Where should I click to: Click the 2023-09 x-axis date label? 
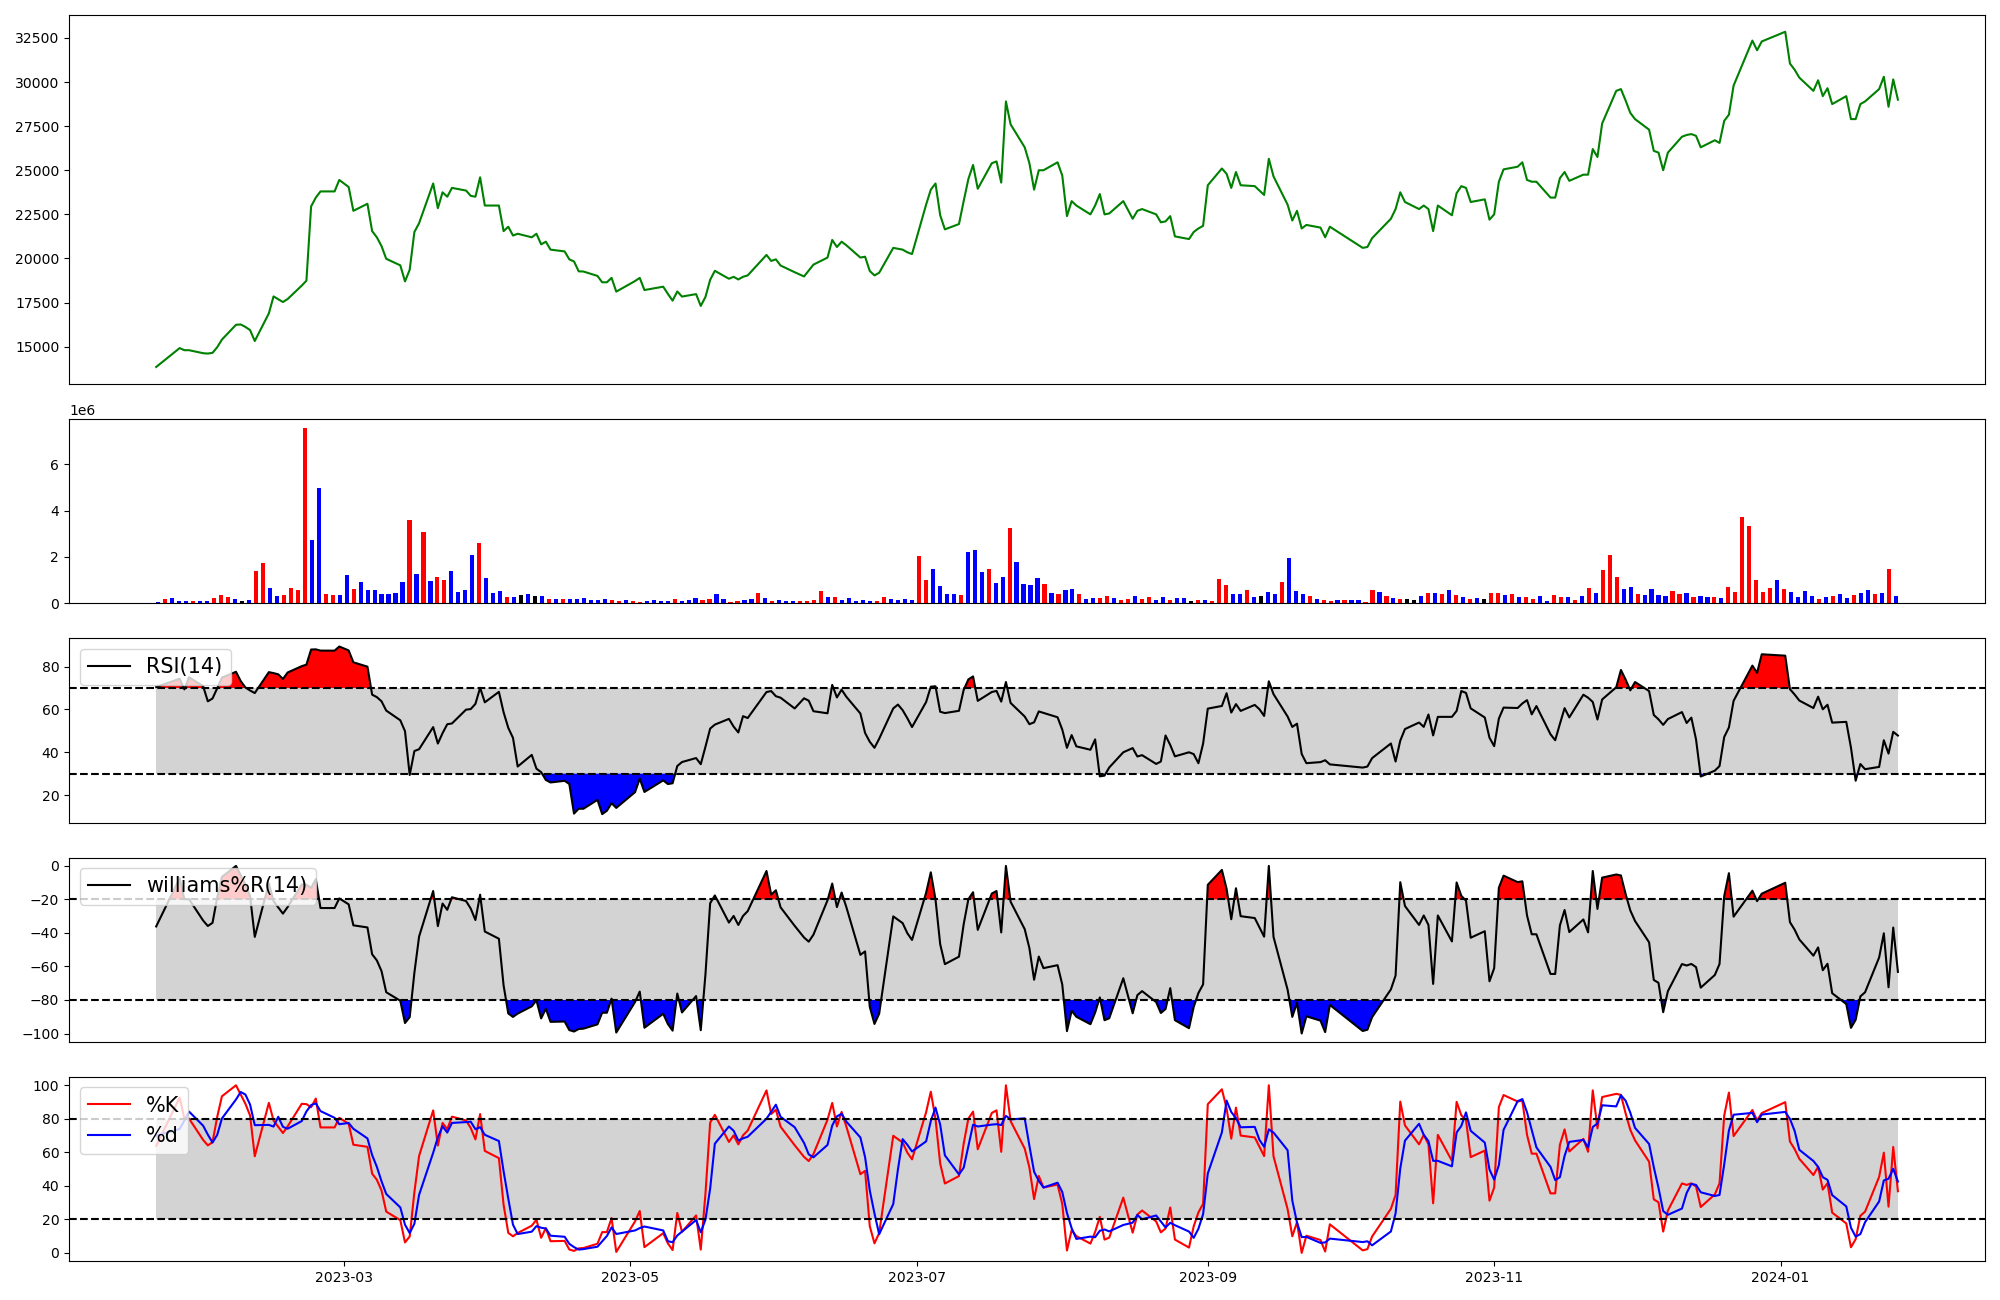click(x=1208, y=1277)
